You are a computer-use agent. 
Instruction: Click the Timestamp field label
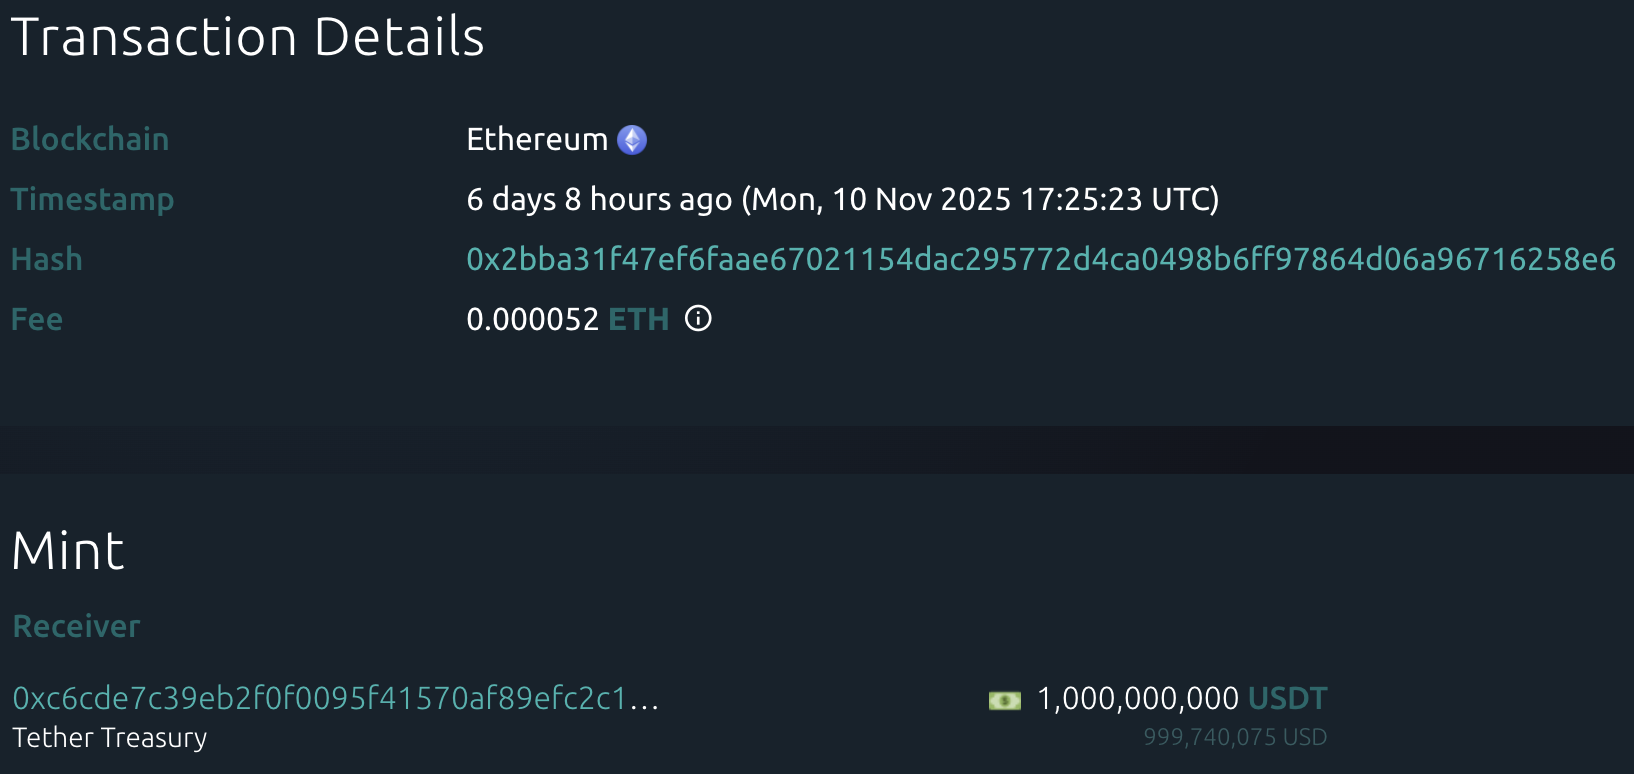[x=93, y=200]
